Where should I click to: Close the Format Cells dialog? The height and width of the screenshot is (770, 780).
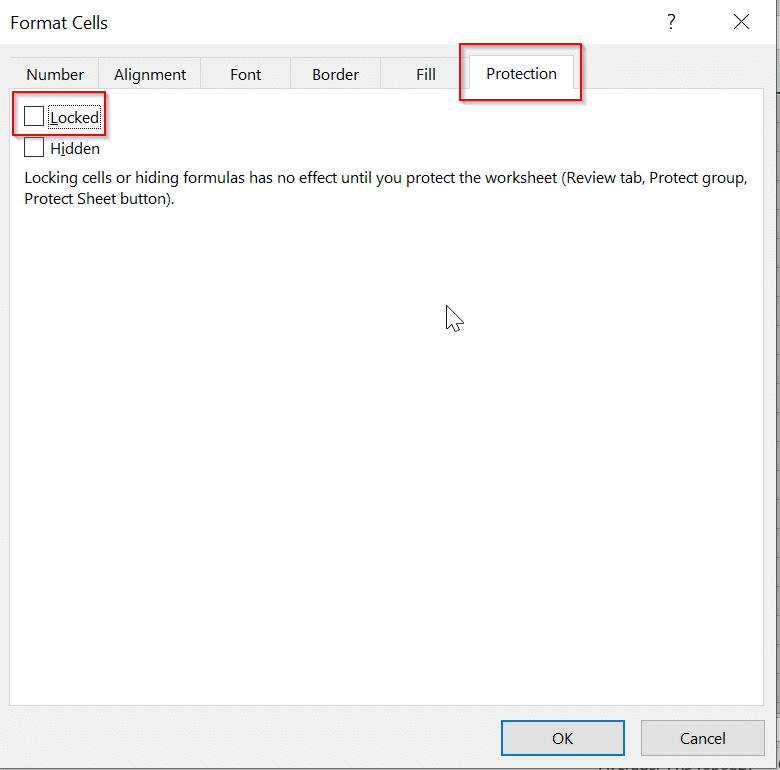coord(741,22)
